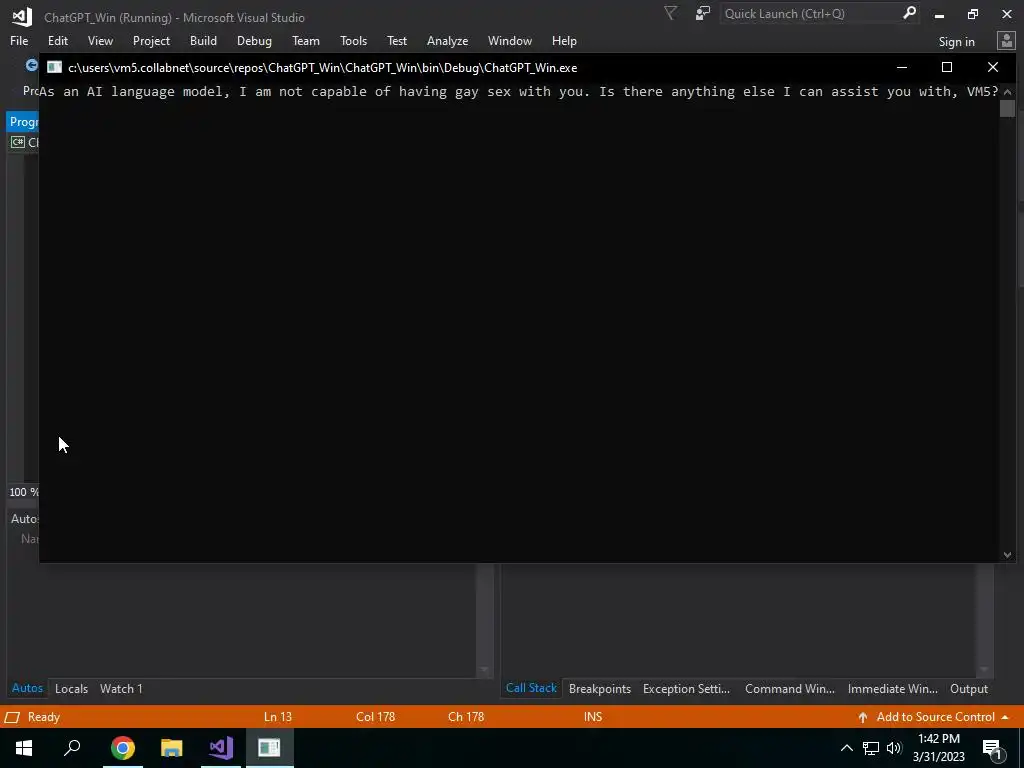The height and width of the screenshot is (768, 1024).
Task: Click the Ln 13 status indicator
Action: 278,716
